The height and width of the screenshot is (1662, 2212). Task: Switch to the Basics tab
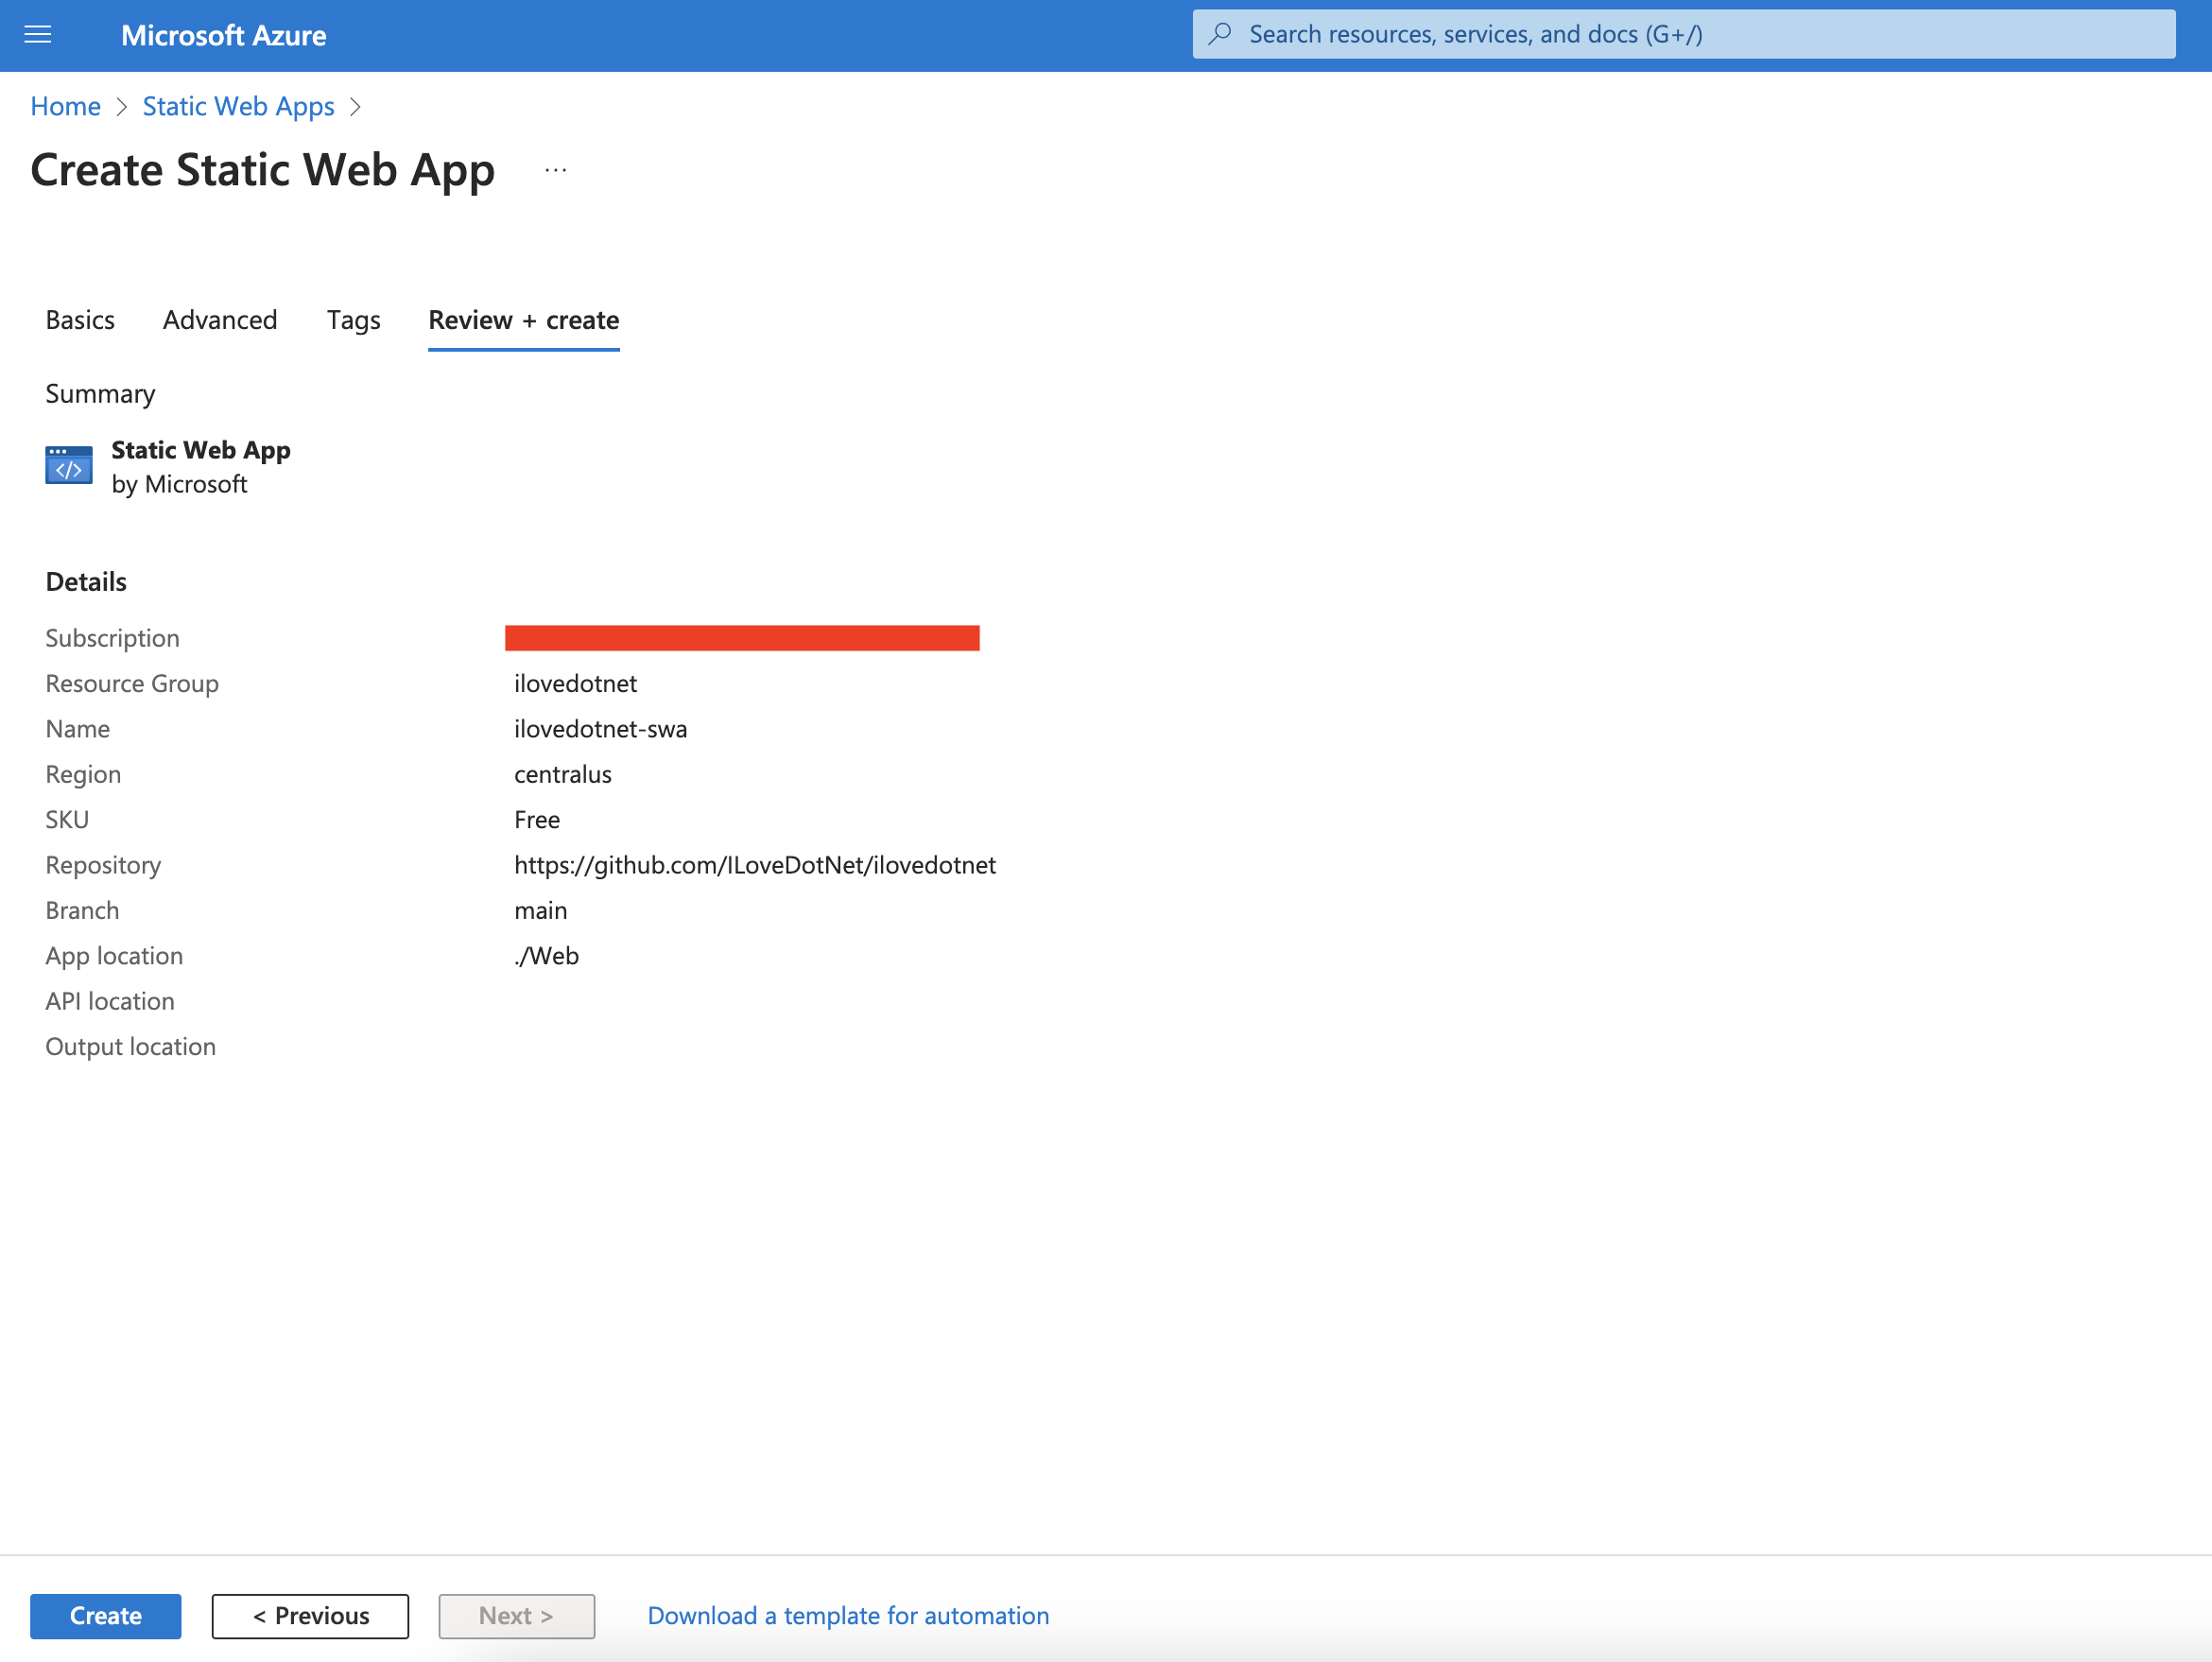[80, 320]
